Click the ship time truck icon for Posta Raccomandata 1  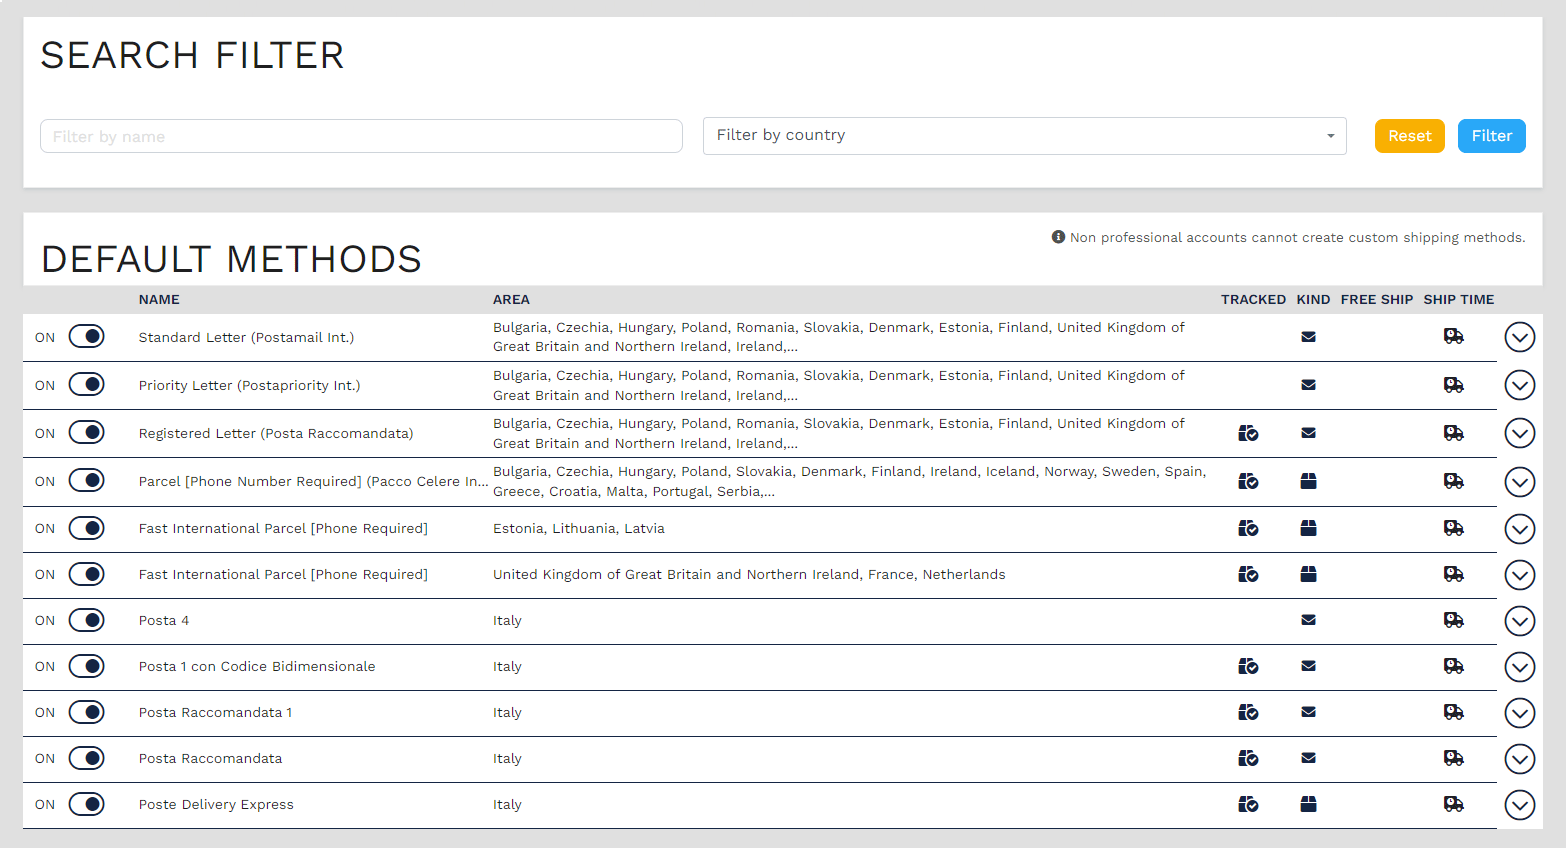[1454, 712]
